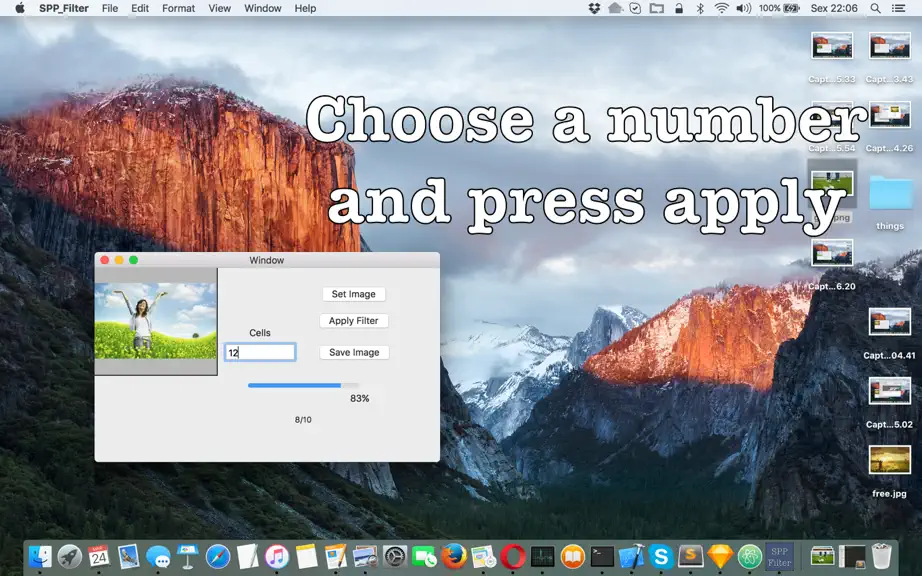This screenshot has height=576, width=922.
Task: Click the yellow minimize window button
Action: coord(119,260)
